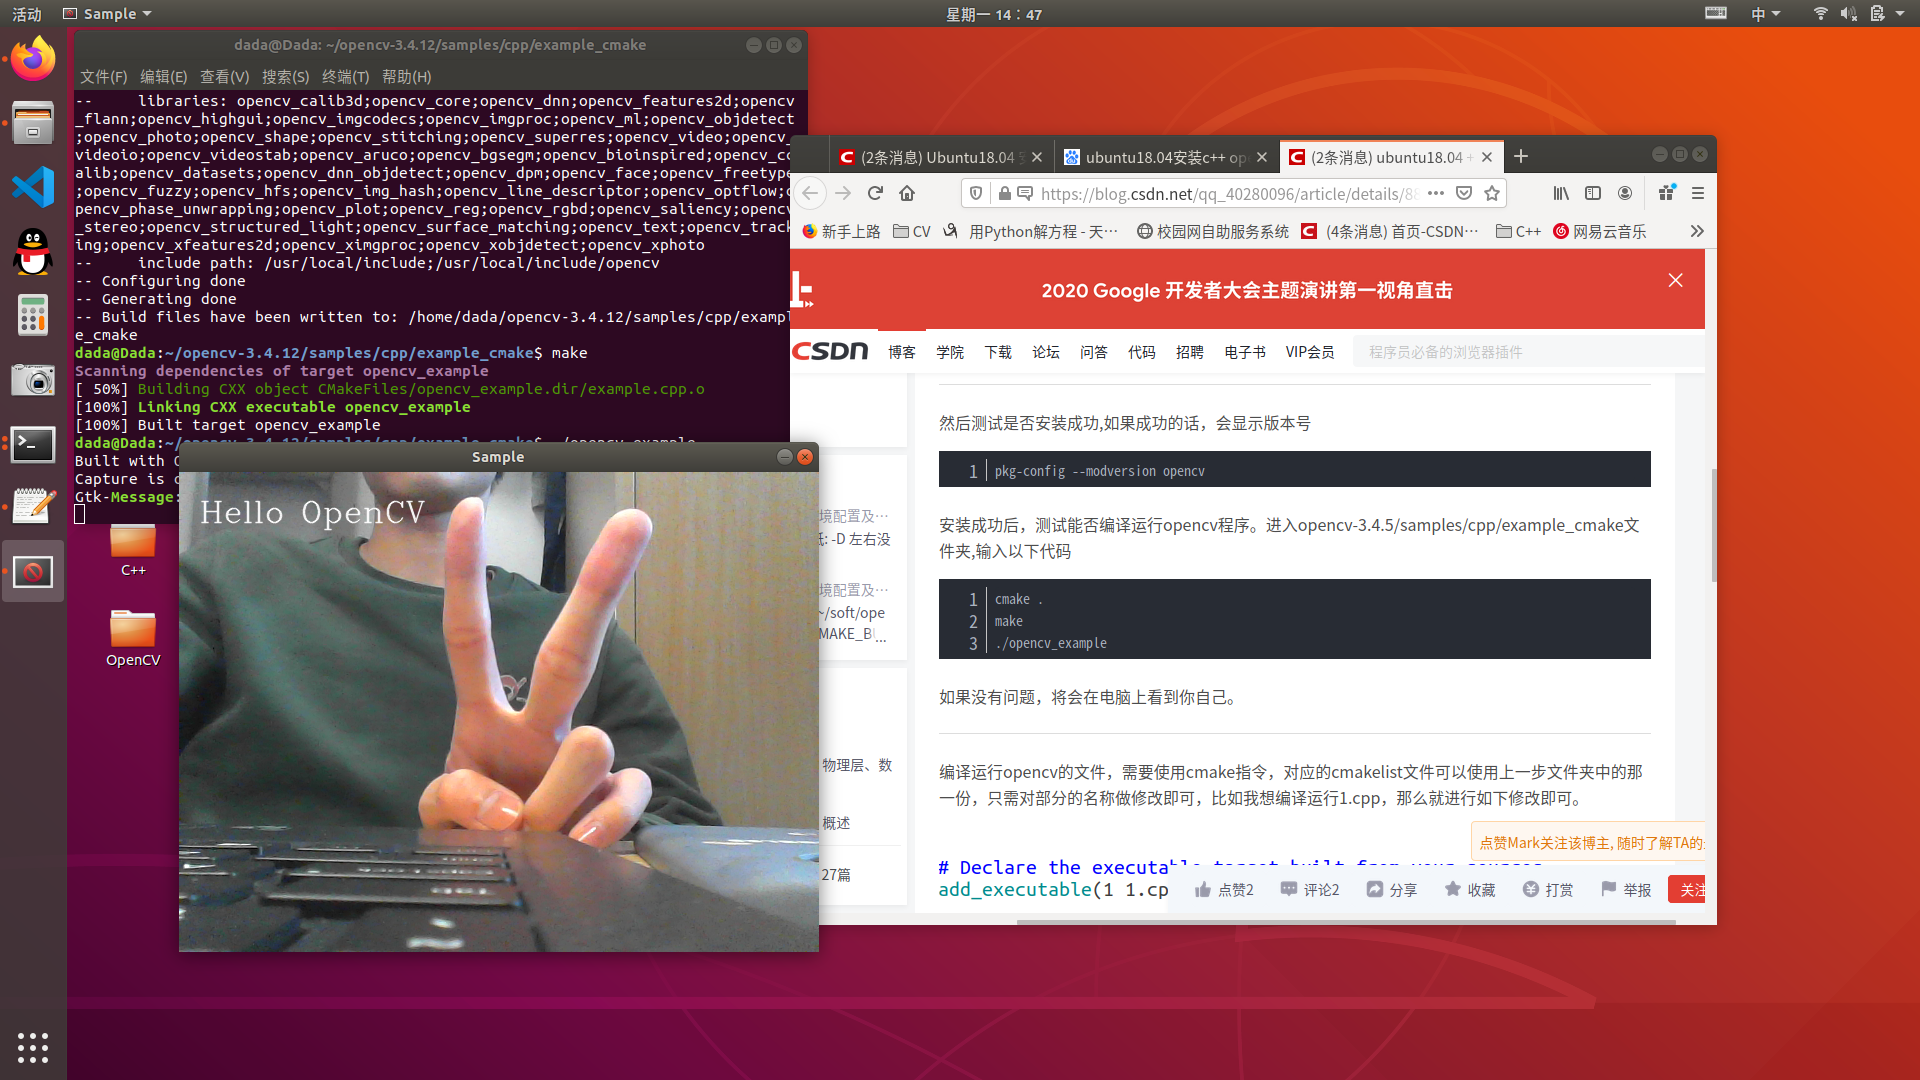The image size is (1920, 1080).
Task: Open CV bookmarks folder
Action: (912, 231)
